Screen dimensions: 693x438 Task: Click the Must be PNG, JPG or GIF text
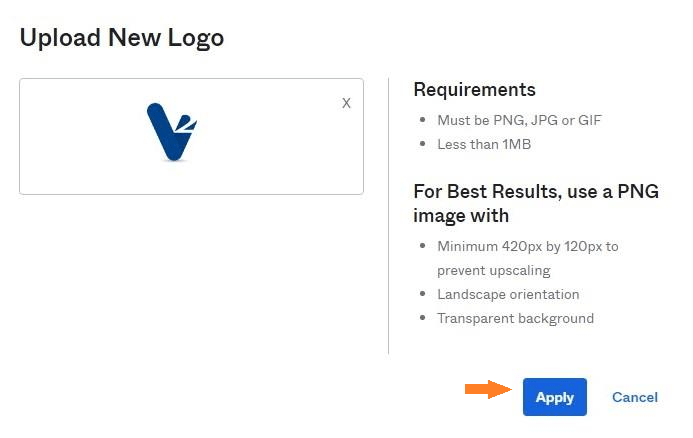click(519, 120)
